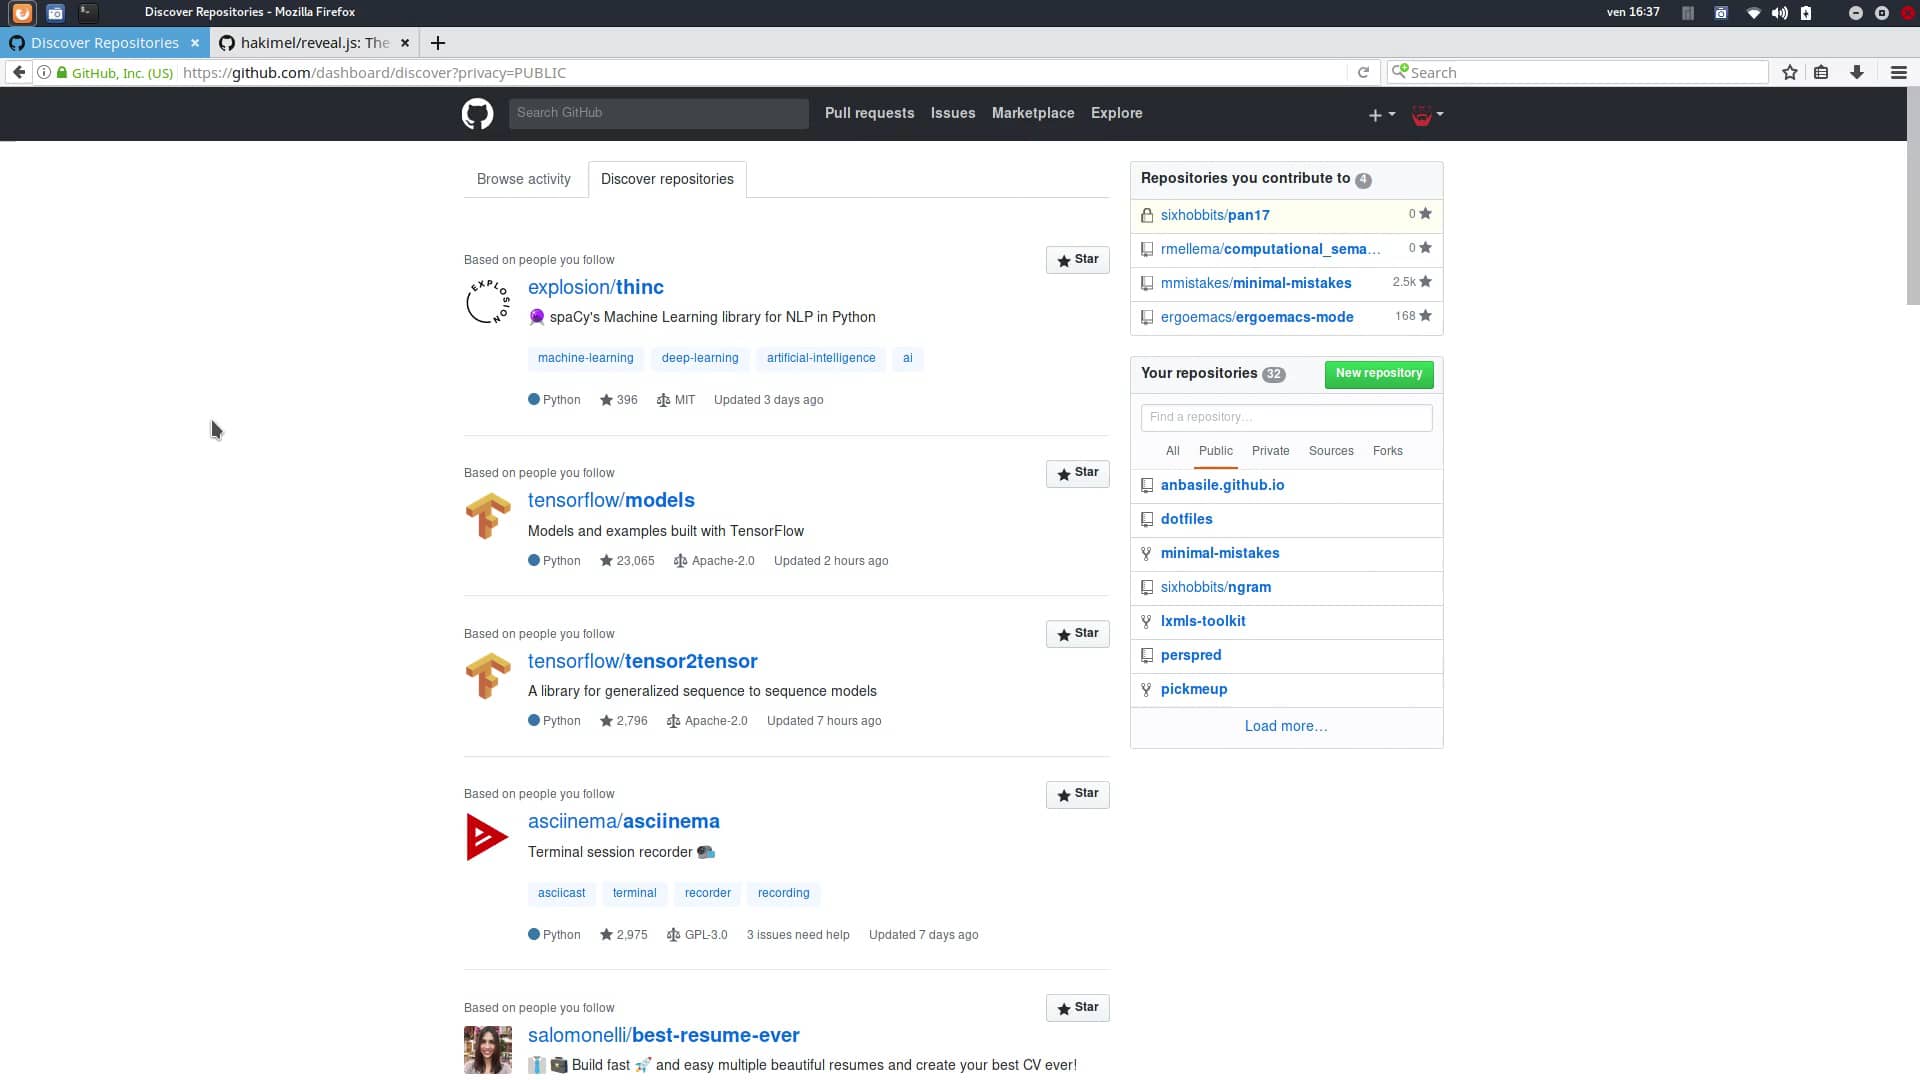Click the lock icon beside sixhobbits/pan17

tap(1147, 214)
